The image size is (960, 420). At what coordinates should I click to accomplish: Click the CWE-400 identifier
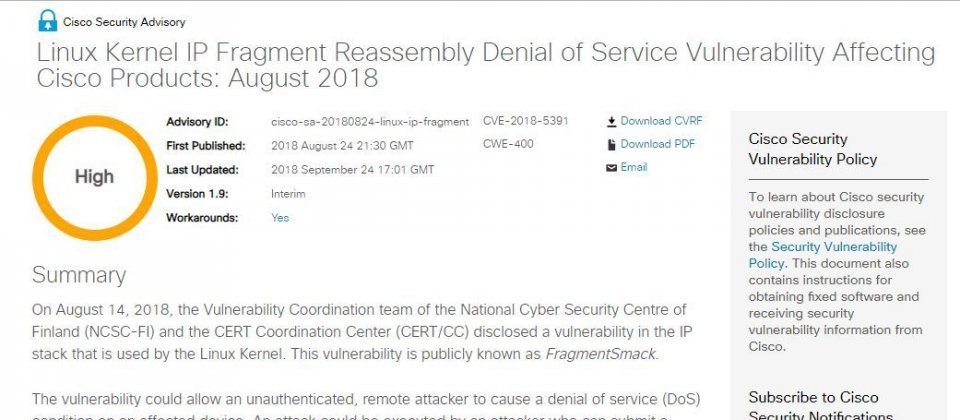(x=508, y=144)
